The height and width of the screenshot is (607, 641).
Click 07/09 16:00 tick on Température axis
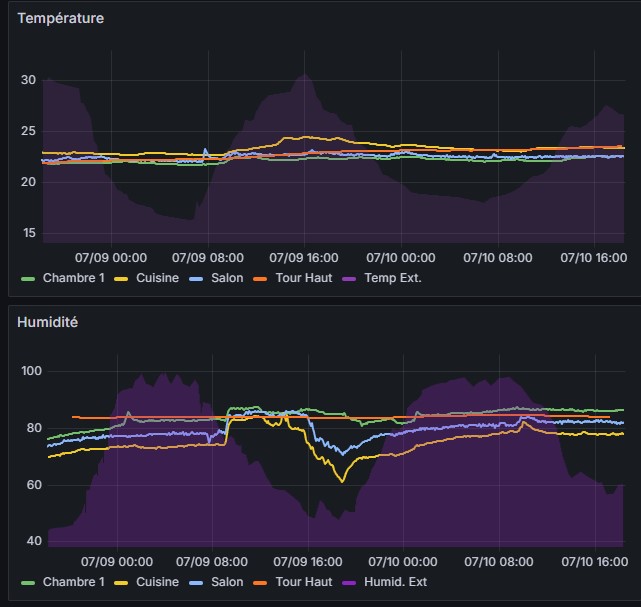click(x=304, y=258)
